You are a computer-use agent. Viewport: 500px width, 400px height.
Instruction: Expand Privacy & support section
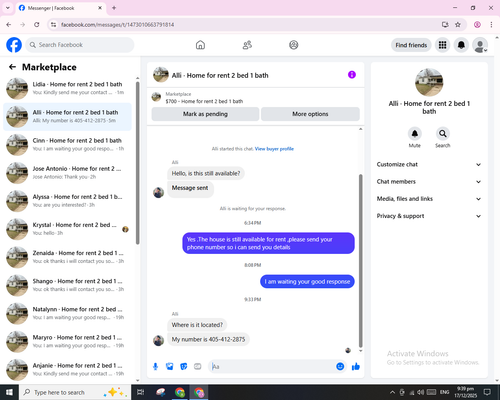429,216
